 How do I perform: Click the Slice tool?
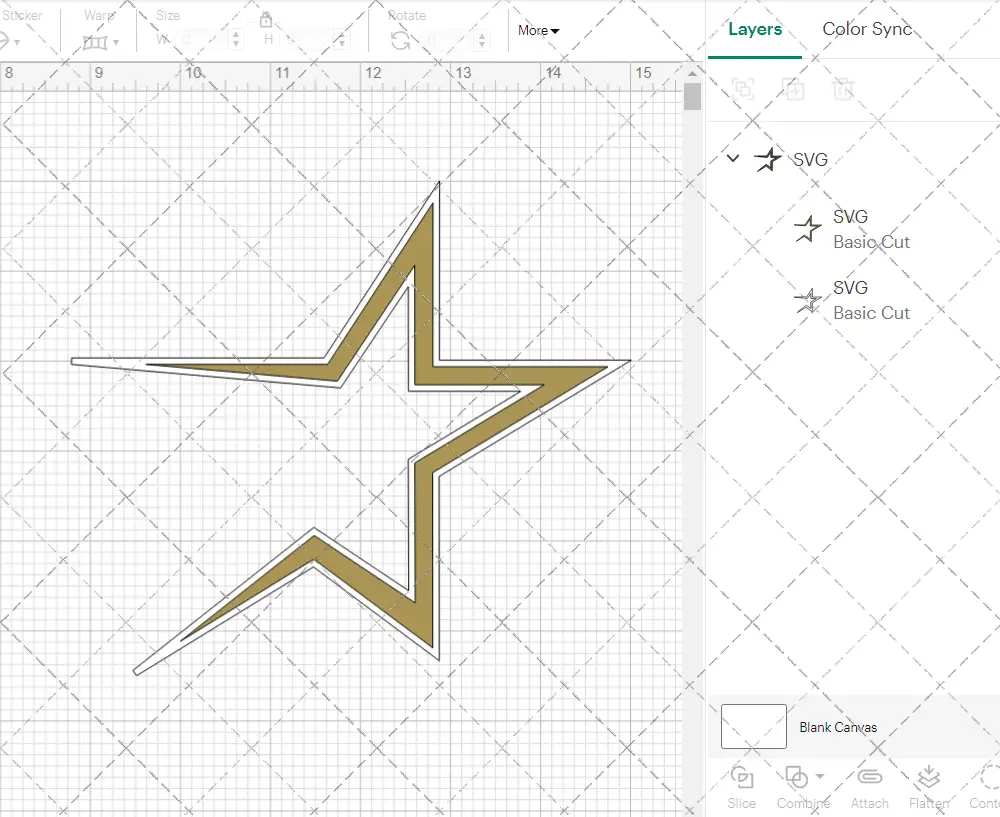pos(742,788)
